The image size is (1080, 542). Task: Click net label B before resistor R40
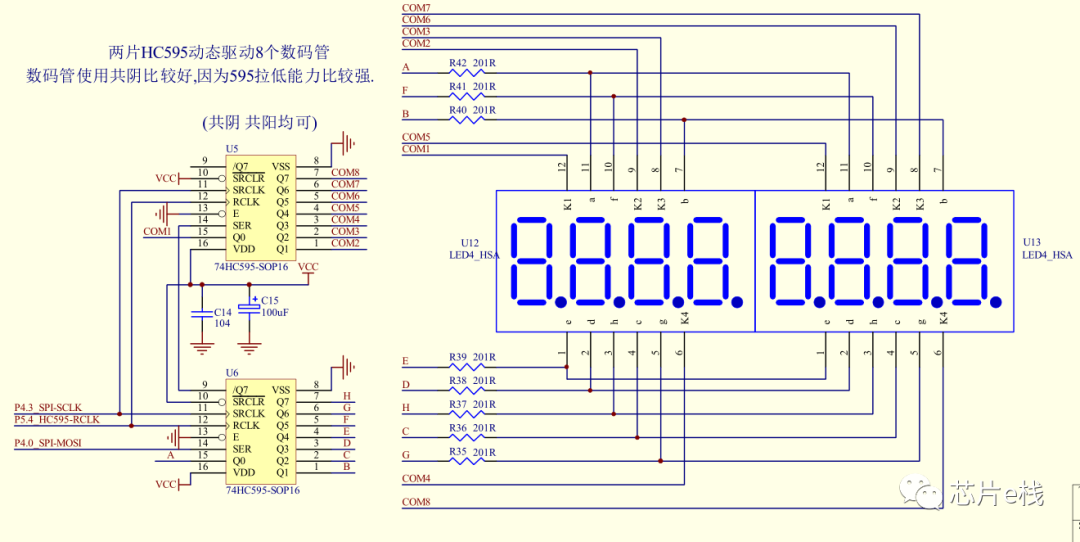406,114
